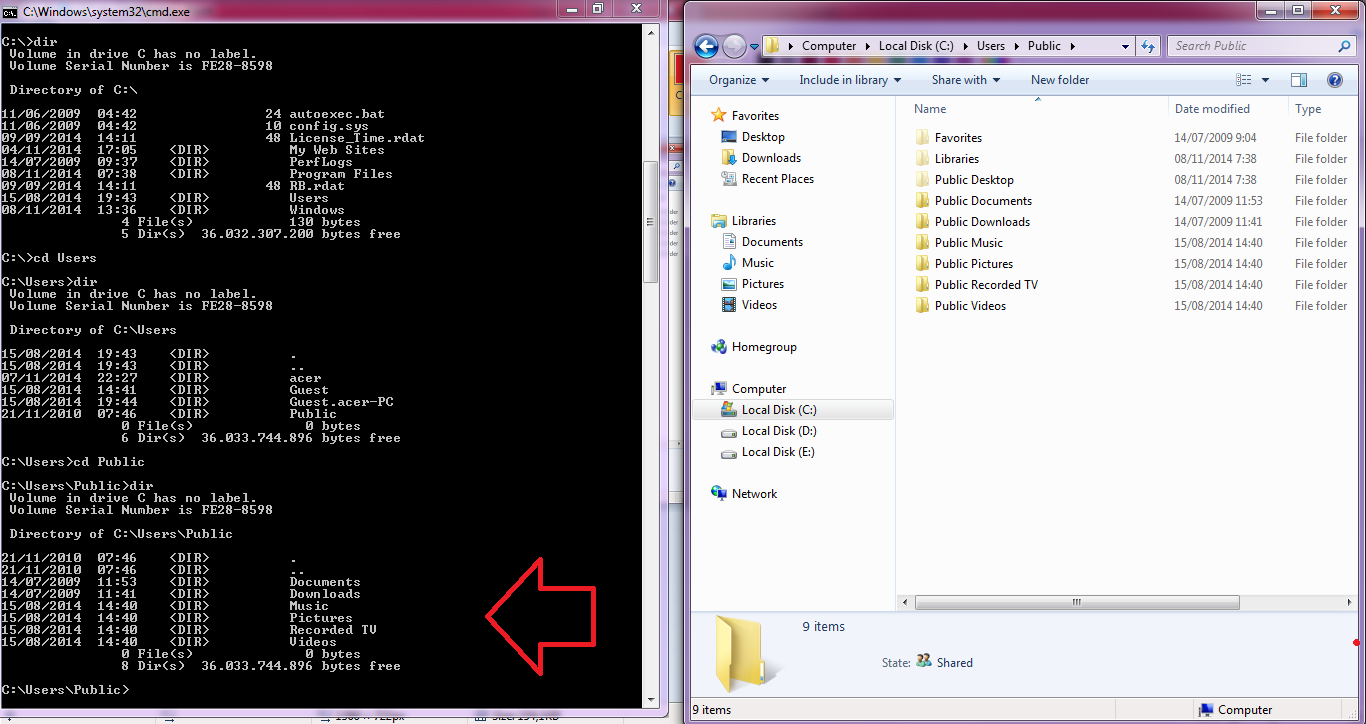The height and width of the screenshot is (724, 1366).
Task: Click Users in the address breadcrumb
Action: pos(991,46)
